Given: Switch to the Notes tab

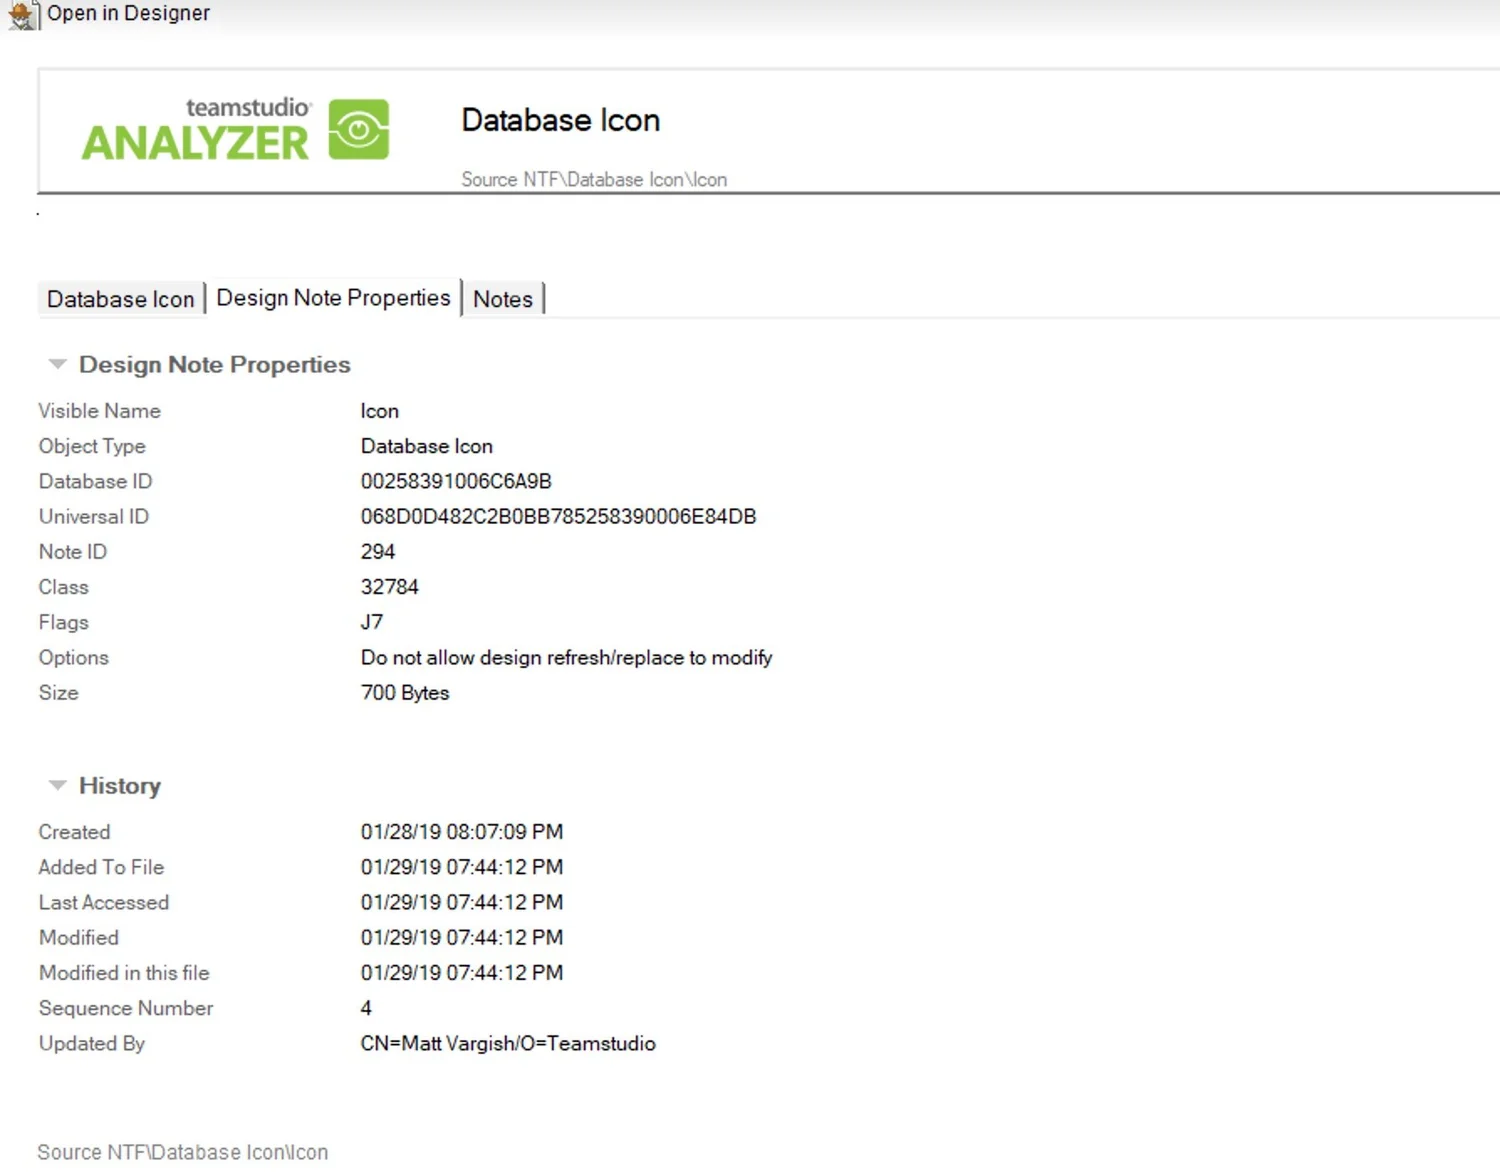Looking at the screenshot, I should tap(503, 298).
